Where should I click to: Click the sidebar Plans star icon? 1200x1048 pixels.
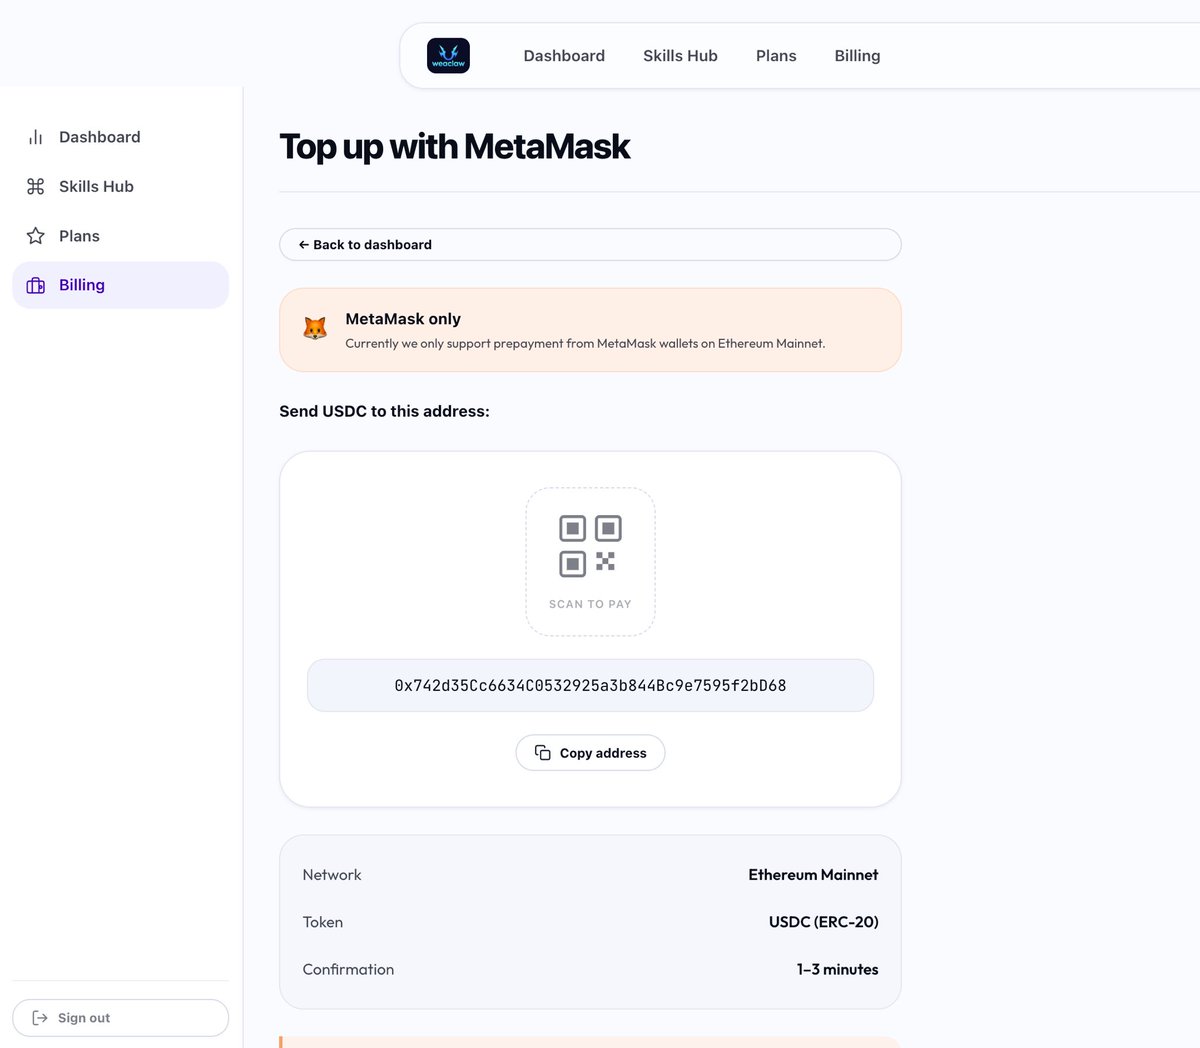coord(36,236)
